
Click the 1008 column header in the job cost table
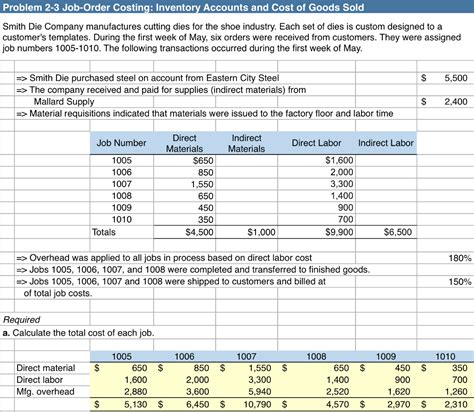click(x=316, y=356)
